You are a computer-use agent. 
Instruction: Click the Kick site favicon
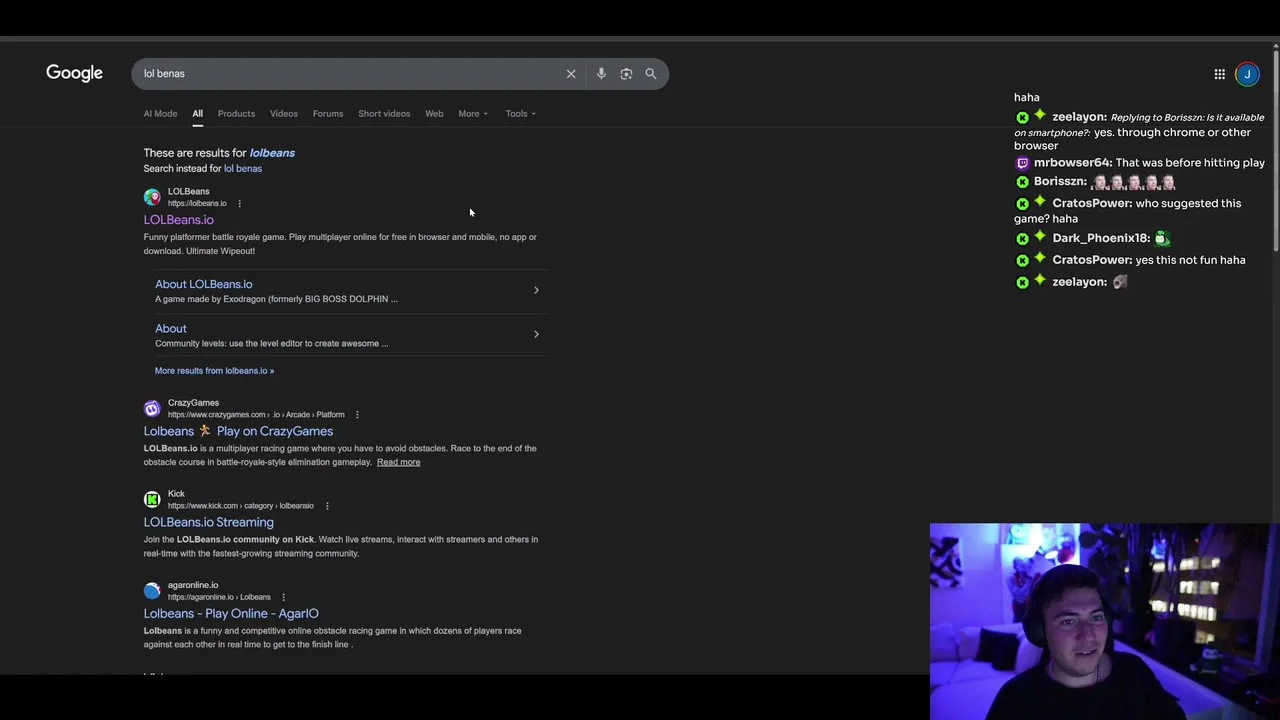152,499
